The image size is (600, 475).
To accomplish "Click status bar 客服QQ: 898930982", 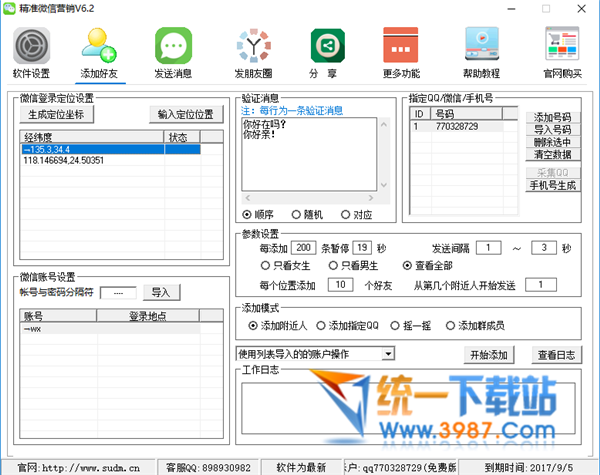I will (x=208, y=468).
